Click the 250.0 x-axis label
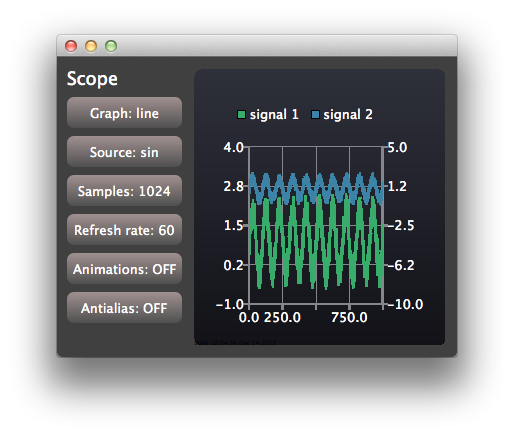 282,317
